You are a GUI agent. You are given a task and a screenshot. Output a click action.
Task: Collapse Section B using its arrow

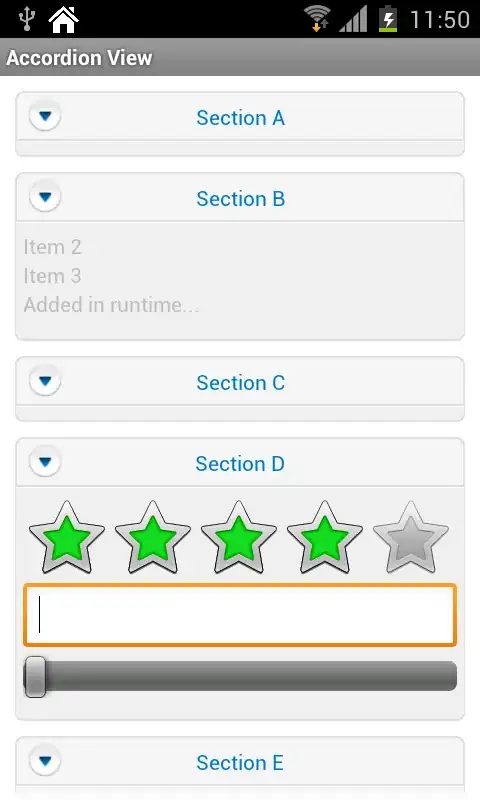click(45, 197)
